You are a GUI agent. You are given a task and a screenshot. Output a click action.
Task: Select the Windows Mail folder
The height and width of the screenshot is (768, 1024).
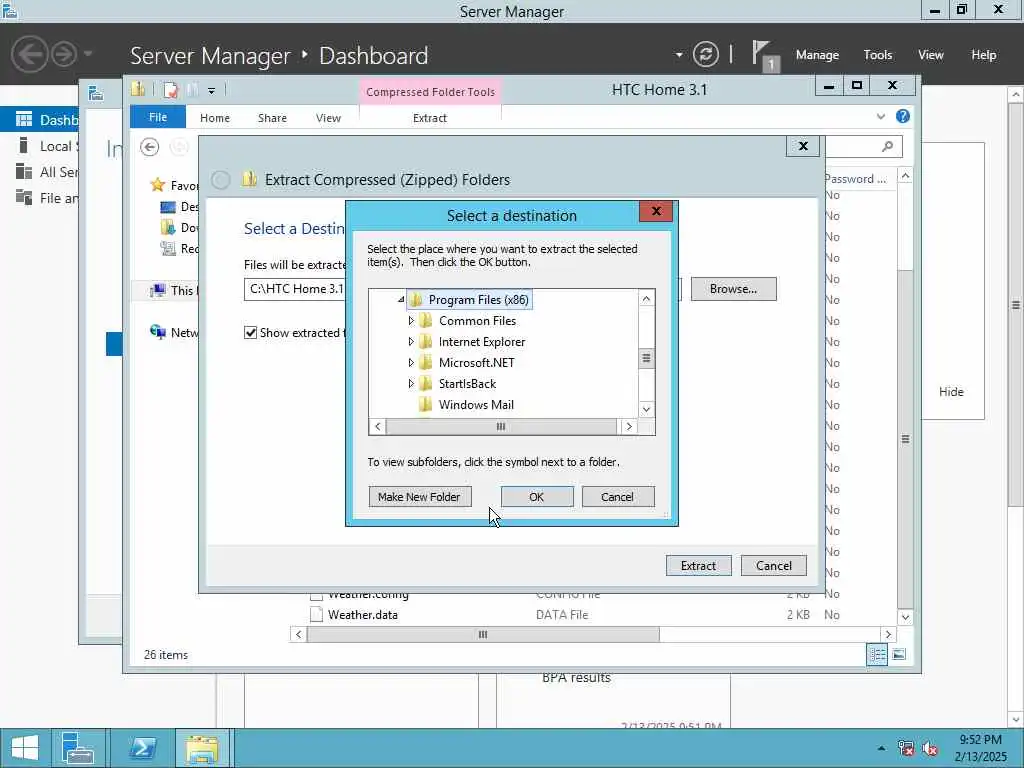click(x=476, y=404)
